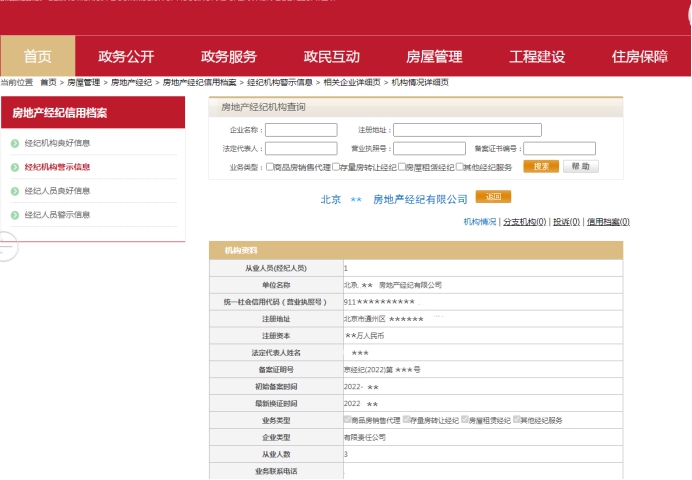Open 房屋管理 breadcrumb link
Screen dimensions: 692x480
coord(83,82)
